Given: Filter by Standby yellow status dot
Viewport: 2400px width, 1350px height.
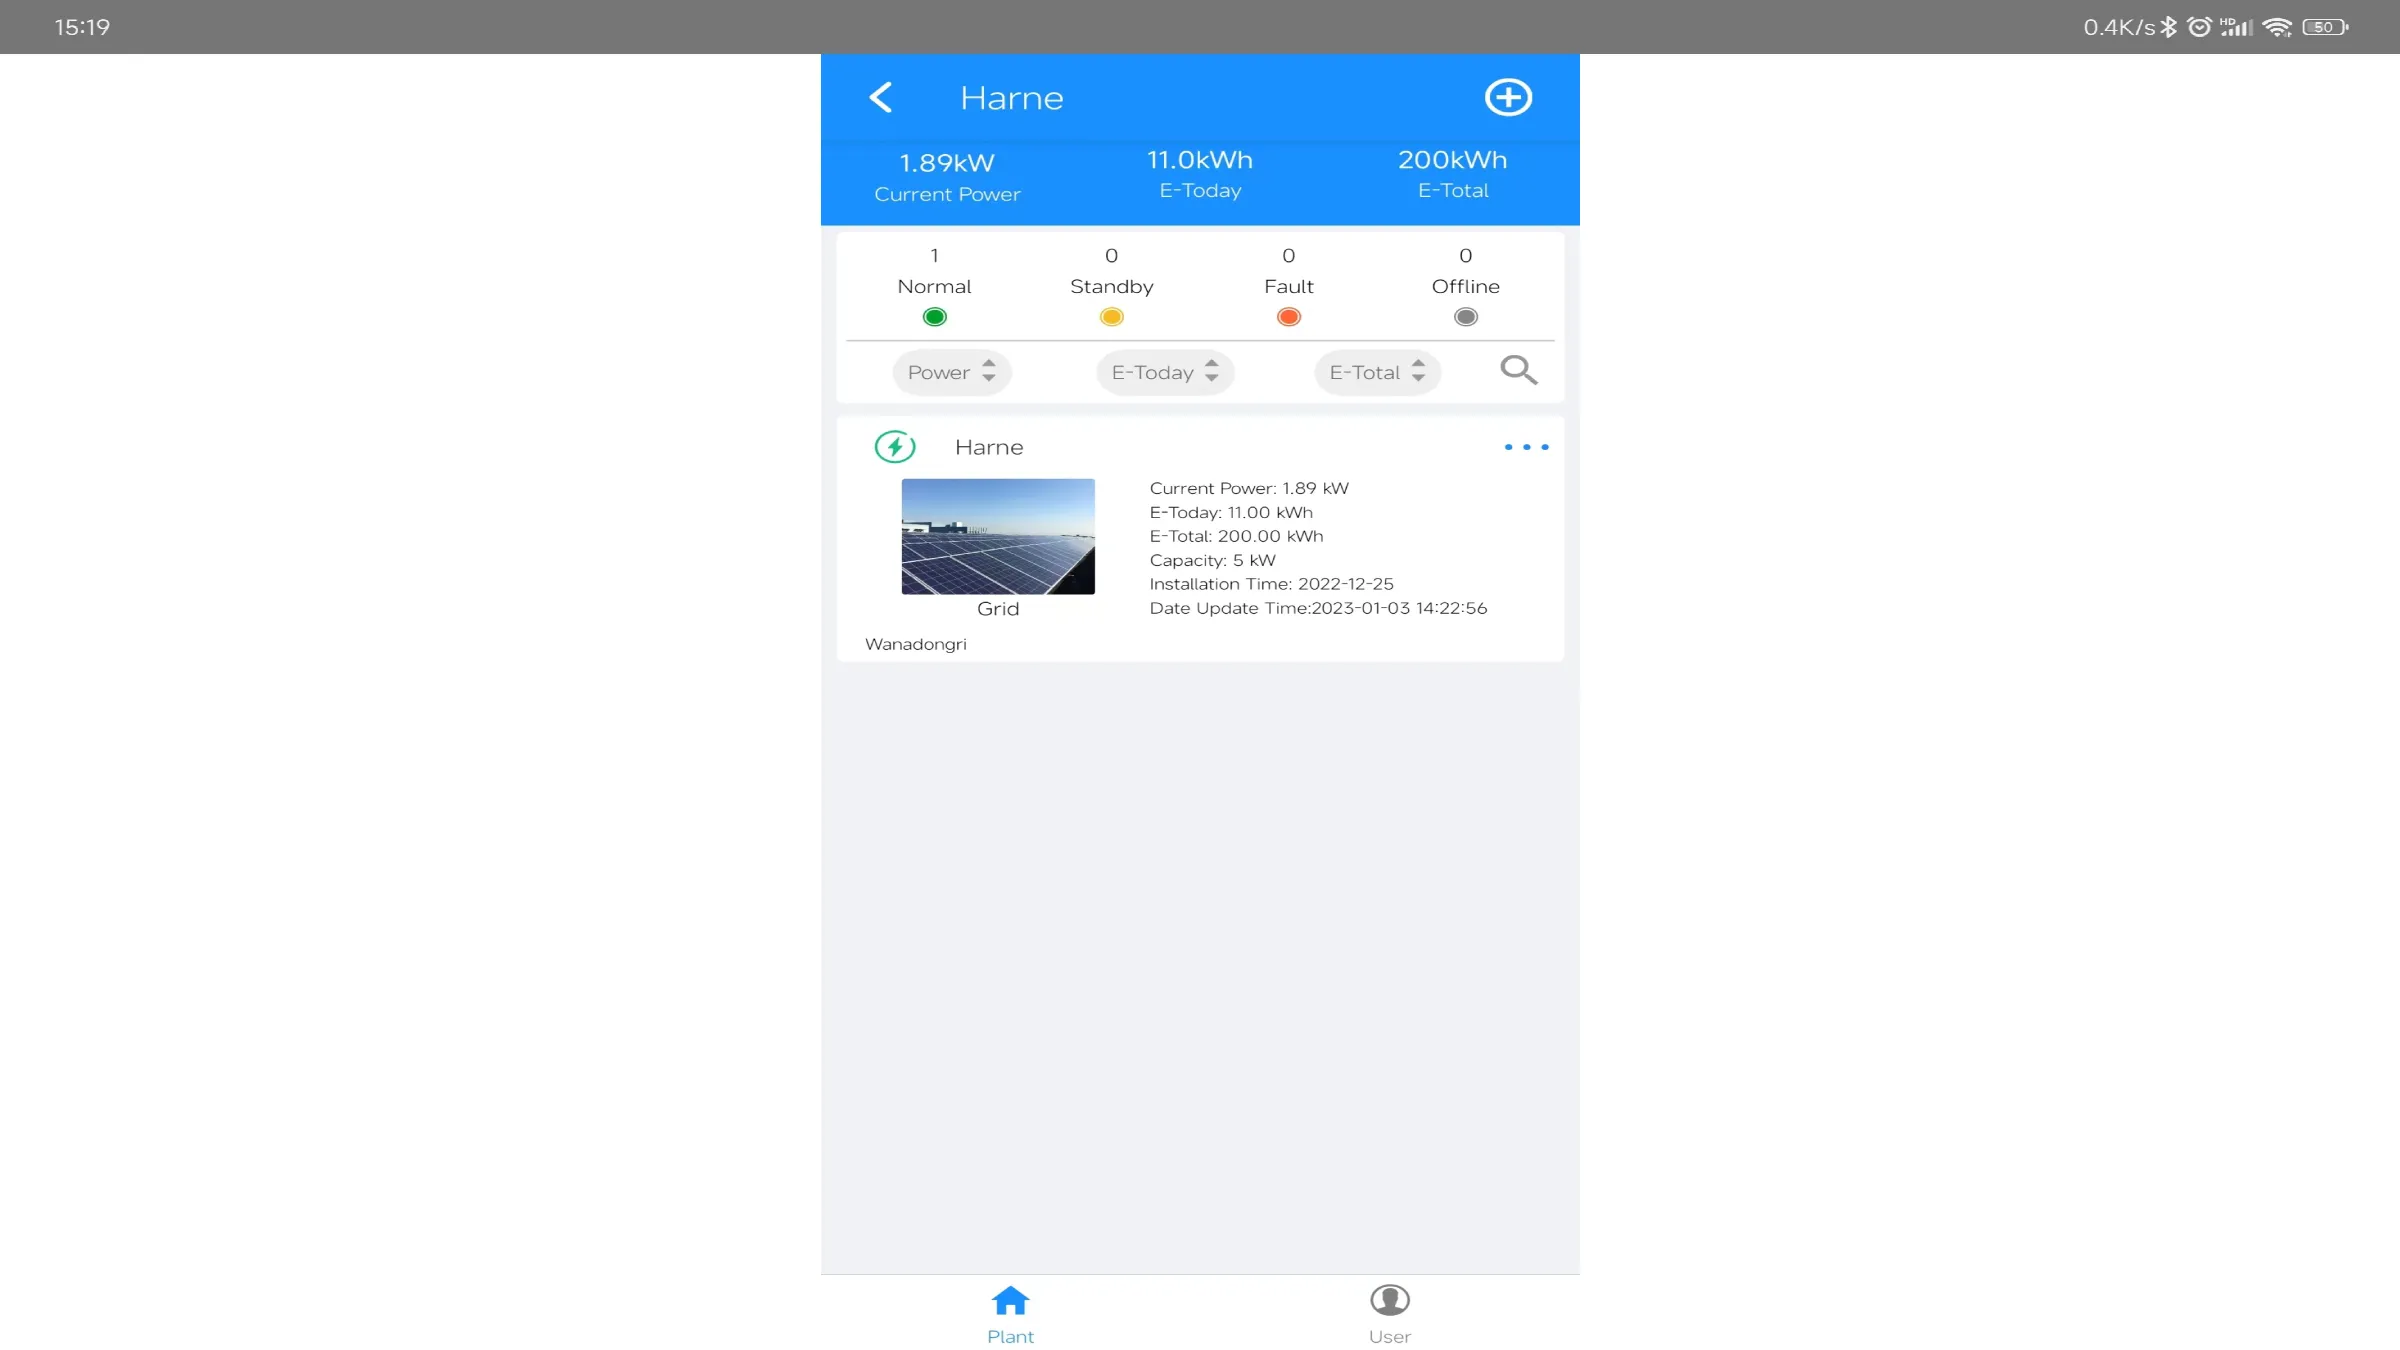Looking at the screenshot, I should pos(1111,317).
